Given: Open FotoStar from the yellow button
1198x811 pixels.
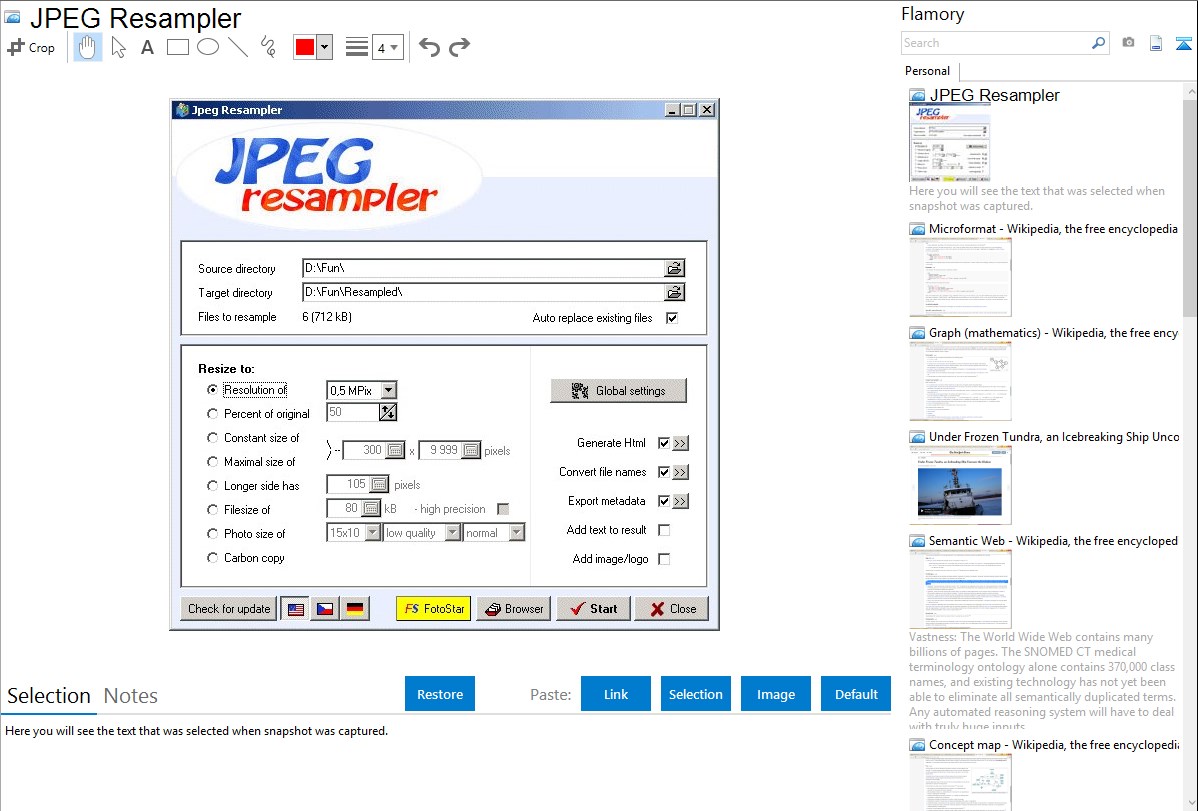Looking at the screenshot, I should point(433,609).
